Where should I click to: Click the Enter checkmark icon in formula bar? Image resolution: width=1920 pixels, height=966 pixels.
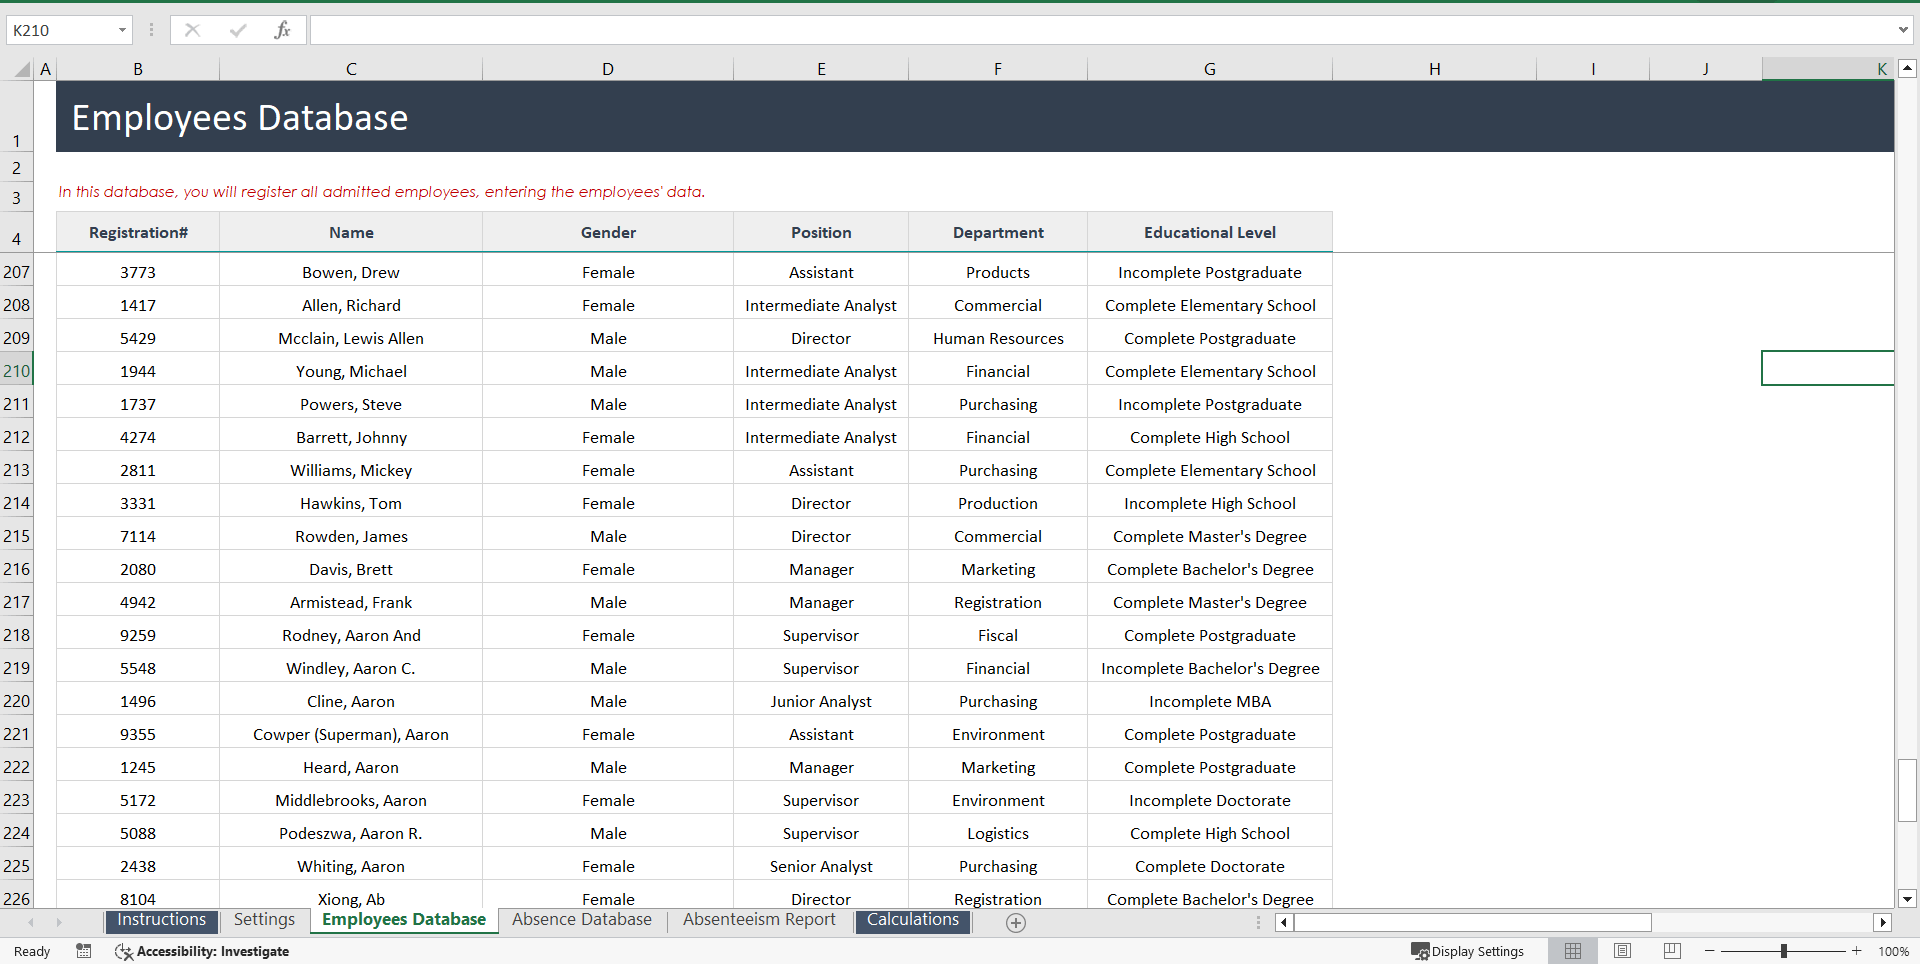[238, 30]
